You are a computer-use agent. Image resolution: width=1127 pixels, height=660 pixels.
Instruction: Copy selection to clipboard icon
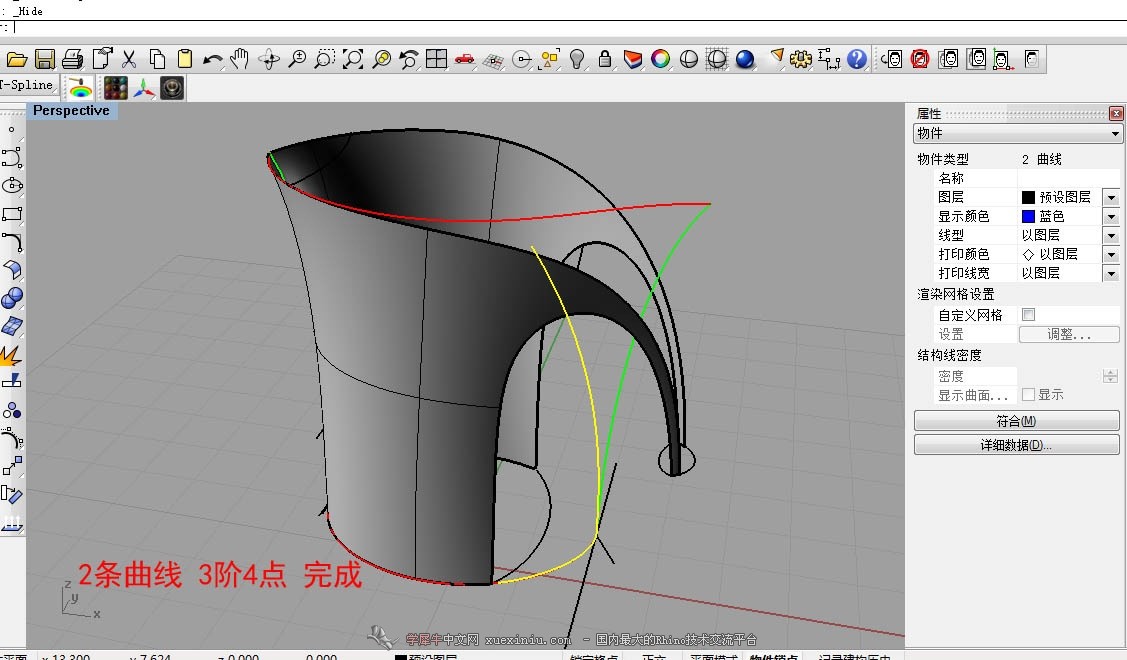157,59
